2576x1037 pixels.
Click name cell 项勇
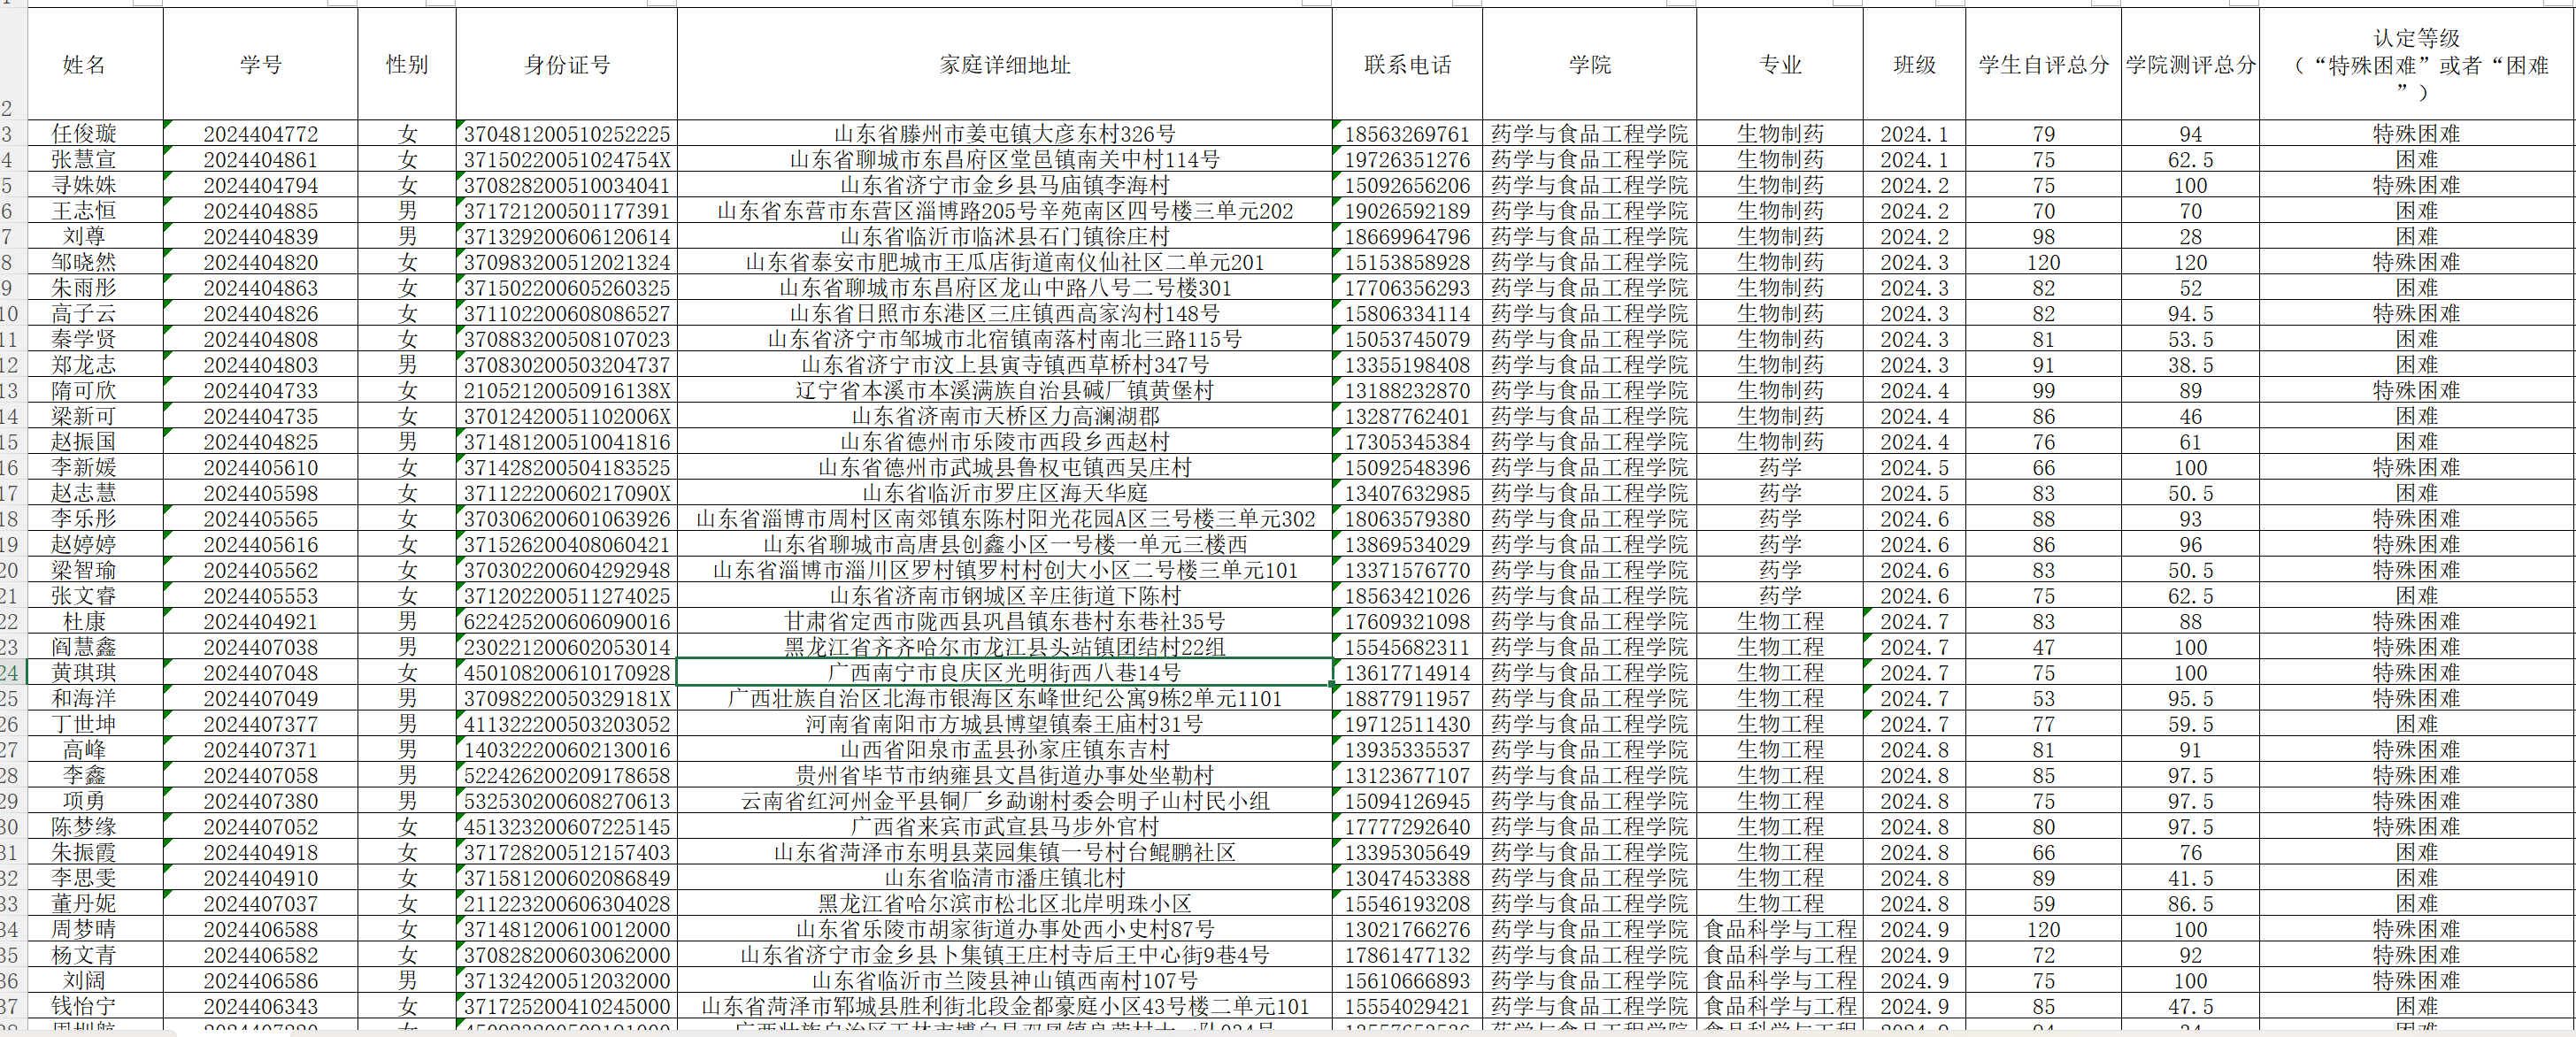point(84,801)
